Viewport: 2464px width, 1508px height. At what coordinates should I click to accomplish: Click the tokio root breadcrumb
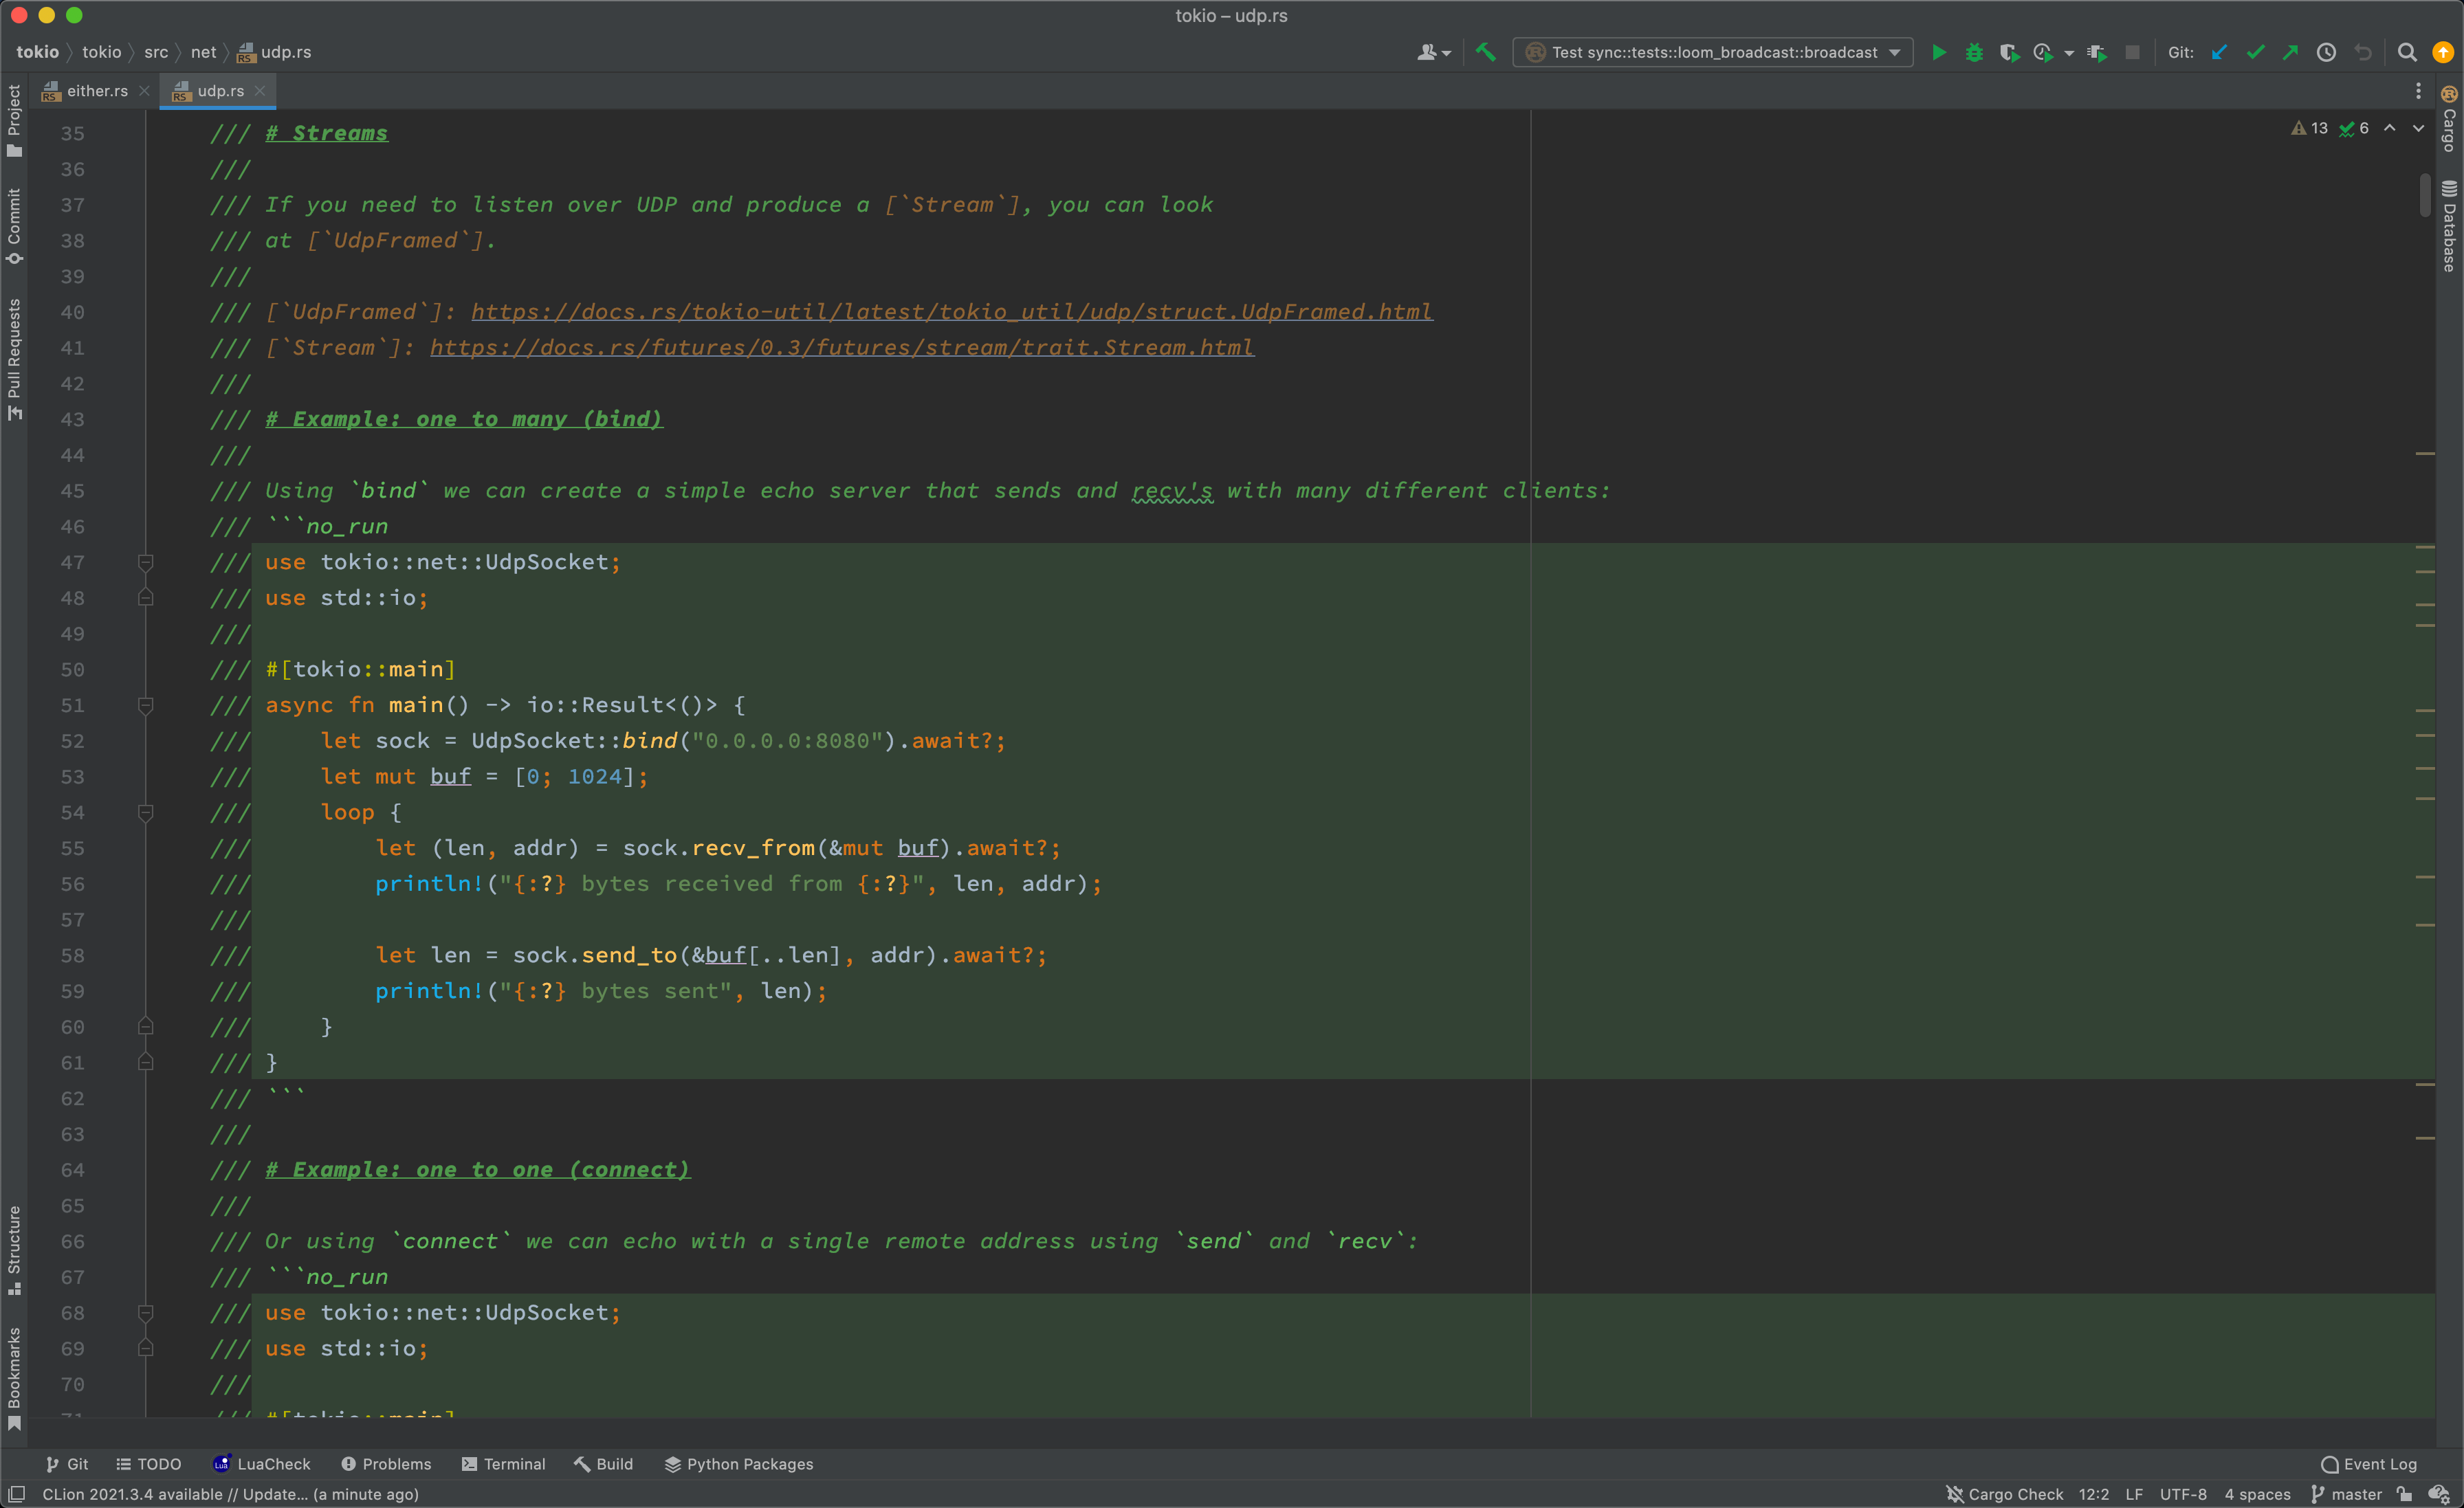(x=37, y=52)
